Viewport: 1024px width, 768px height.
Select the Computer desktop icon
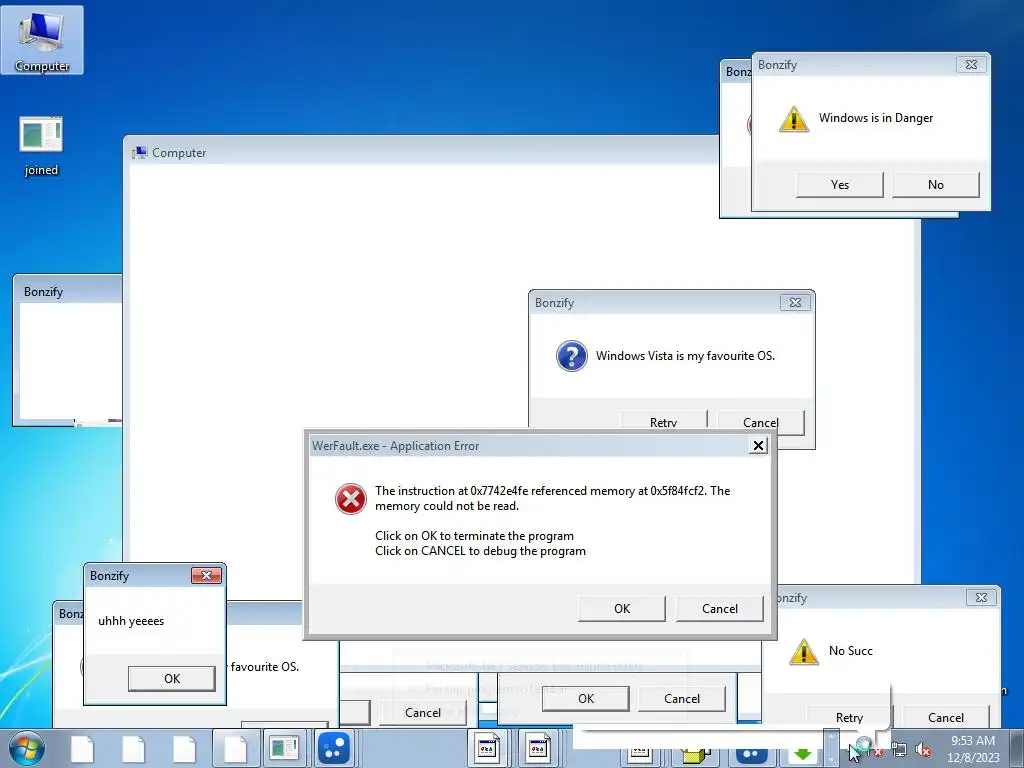[x=42, y=40]
